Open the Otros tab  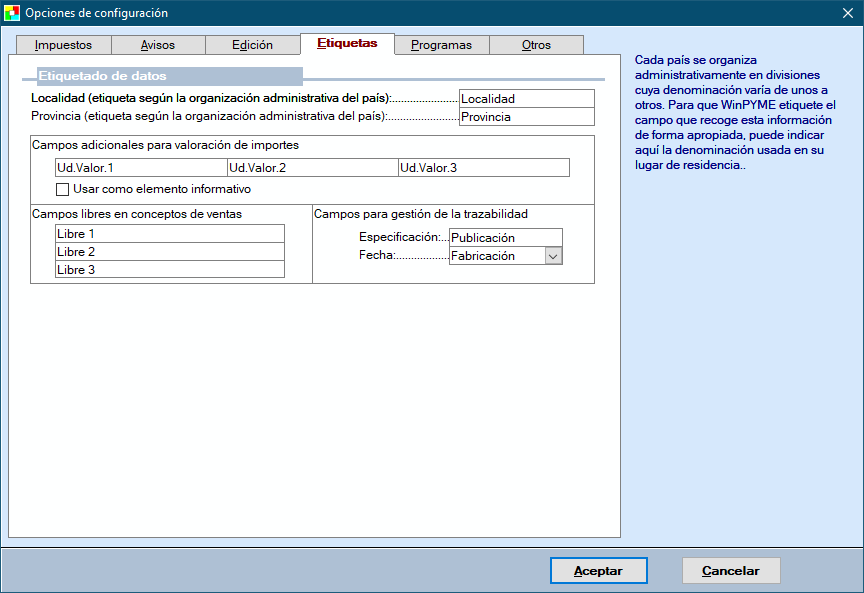tap(536, 45)
